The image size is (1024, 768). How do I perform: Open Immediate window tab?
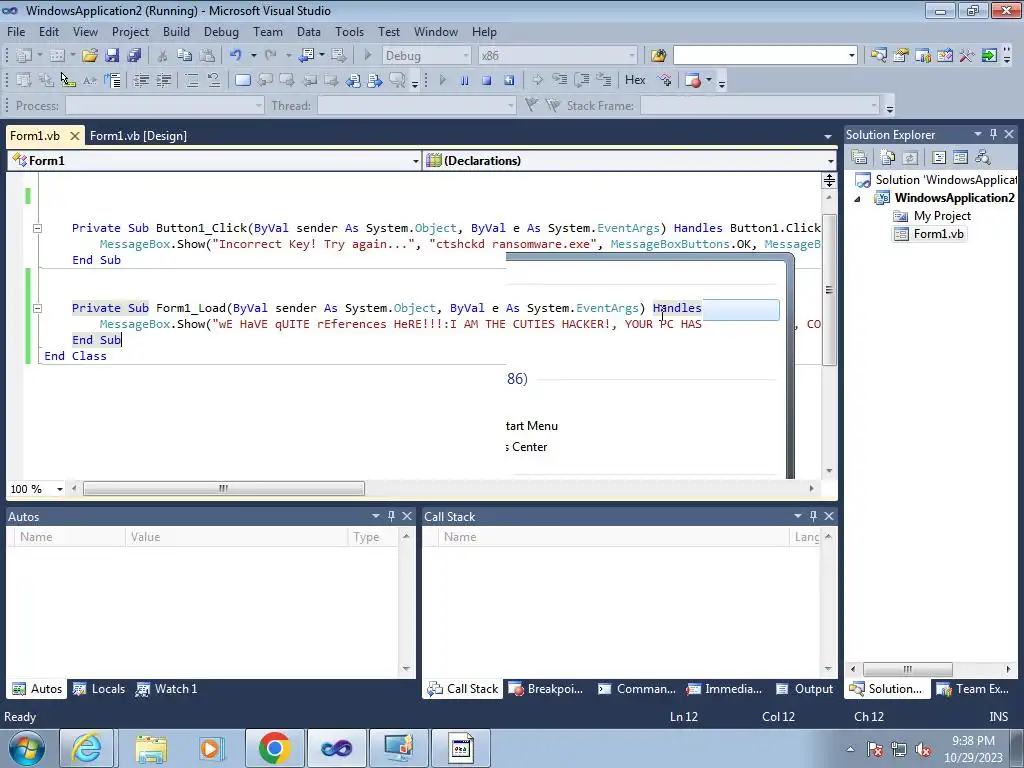[724, 688]
